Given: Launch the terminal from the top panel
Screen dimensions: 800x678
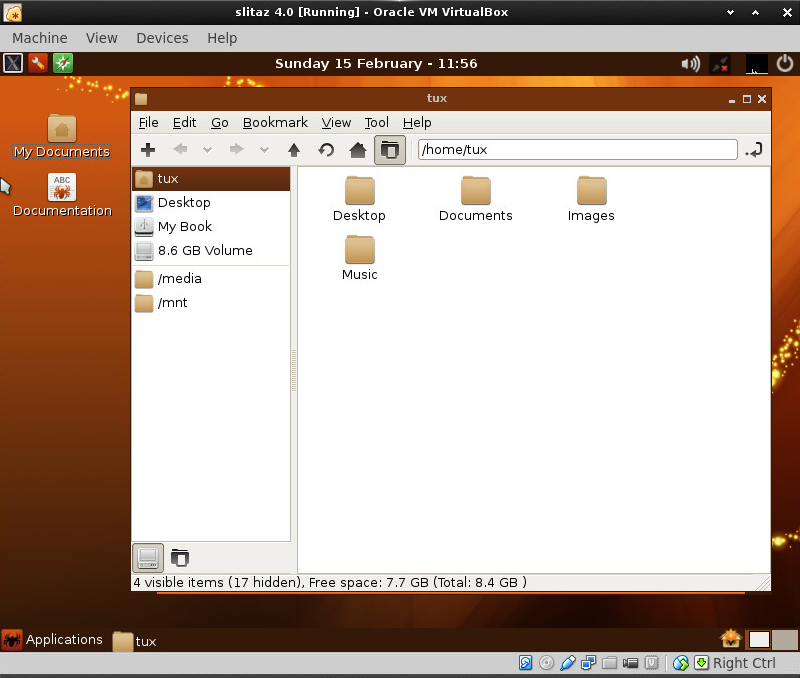Looking at the screenshot, I should 12,63.
